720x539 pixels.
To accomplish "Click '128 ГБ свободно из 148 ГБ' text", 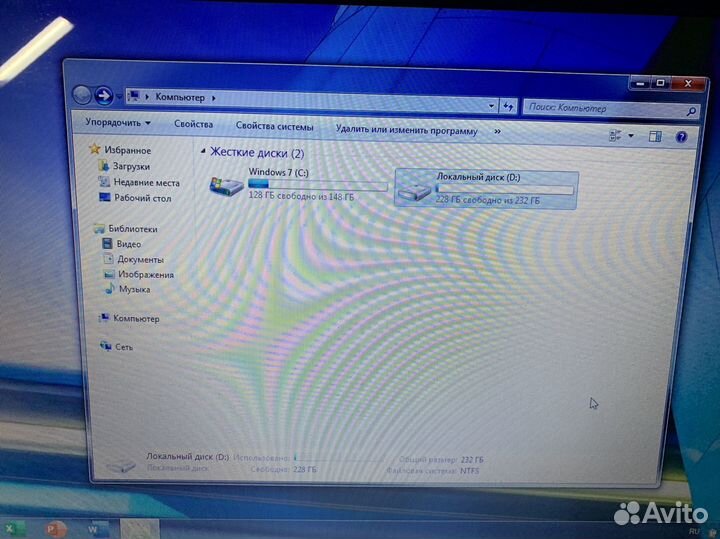I will point(301,197).
